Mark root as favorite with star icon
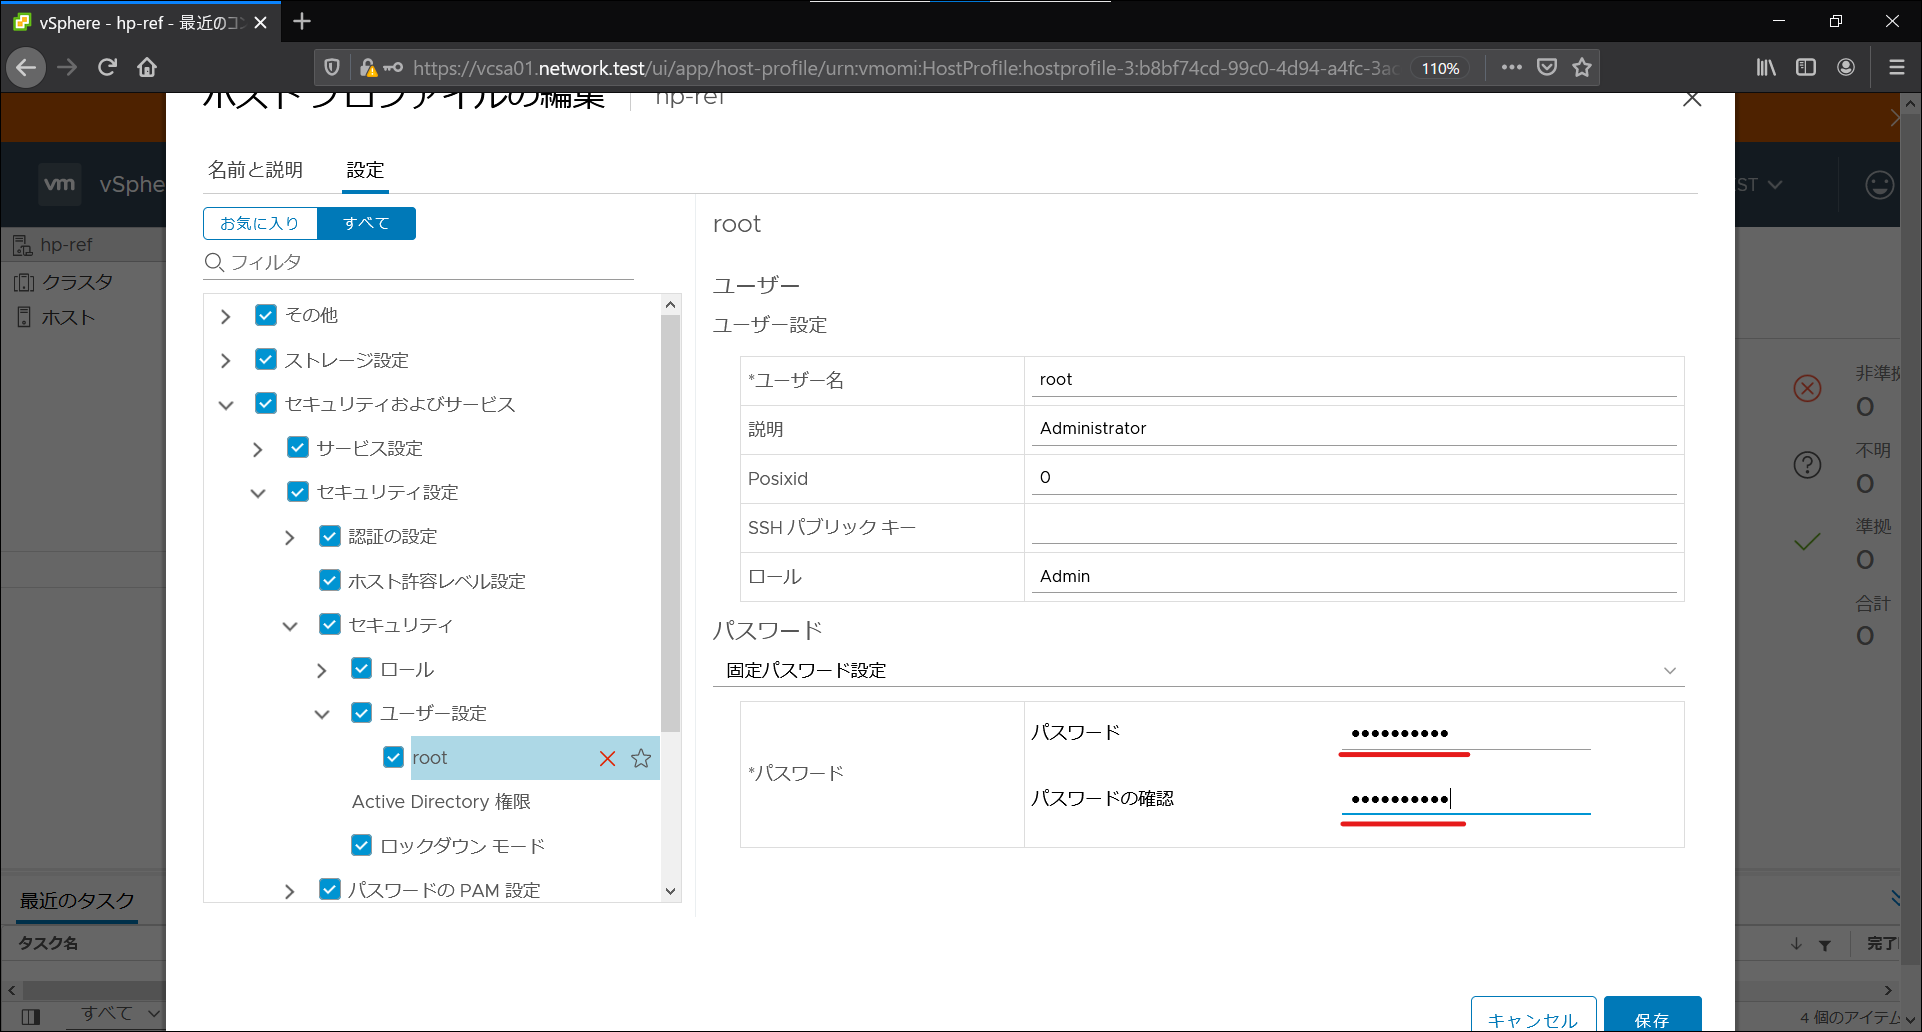The image size is (1922, 1032). click(x=641, y=758)
